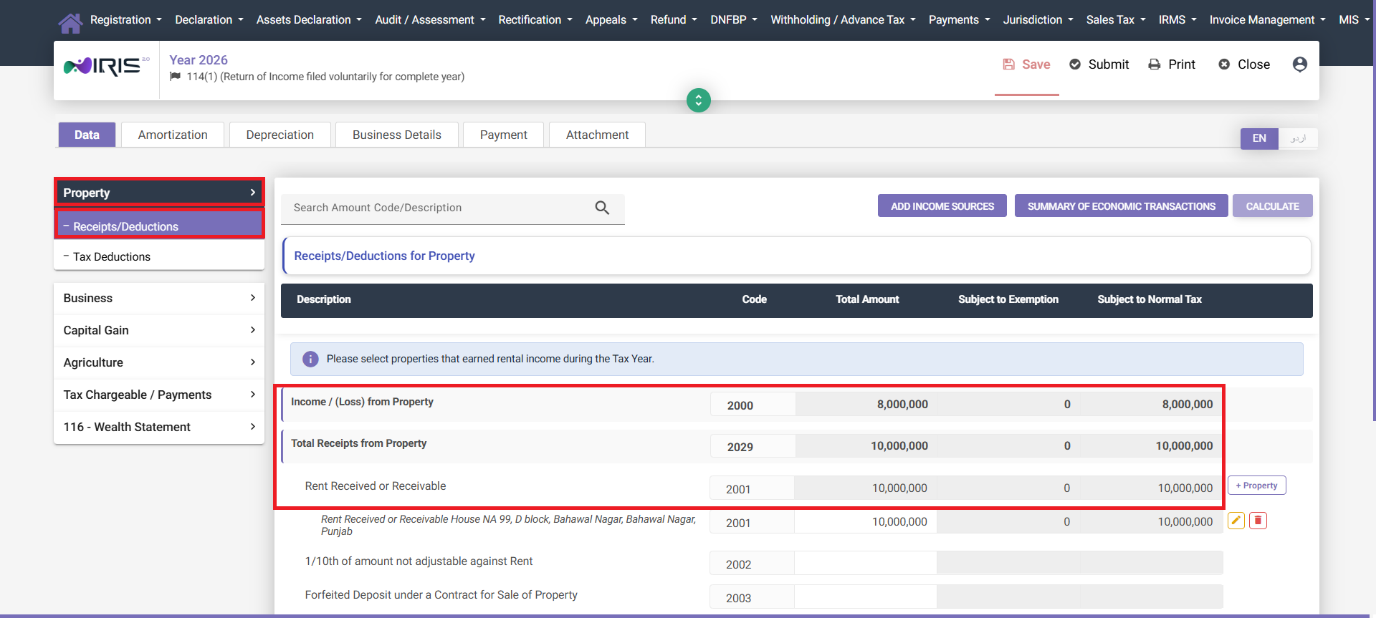1376x618 pixels.
Task: Open the Rectification menu
Action: [535, 20]
